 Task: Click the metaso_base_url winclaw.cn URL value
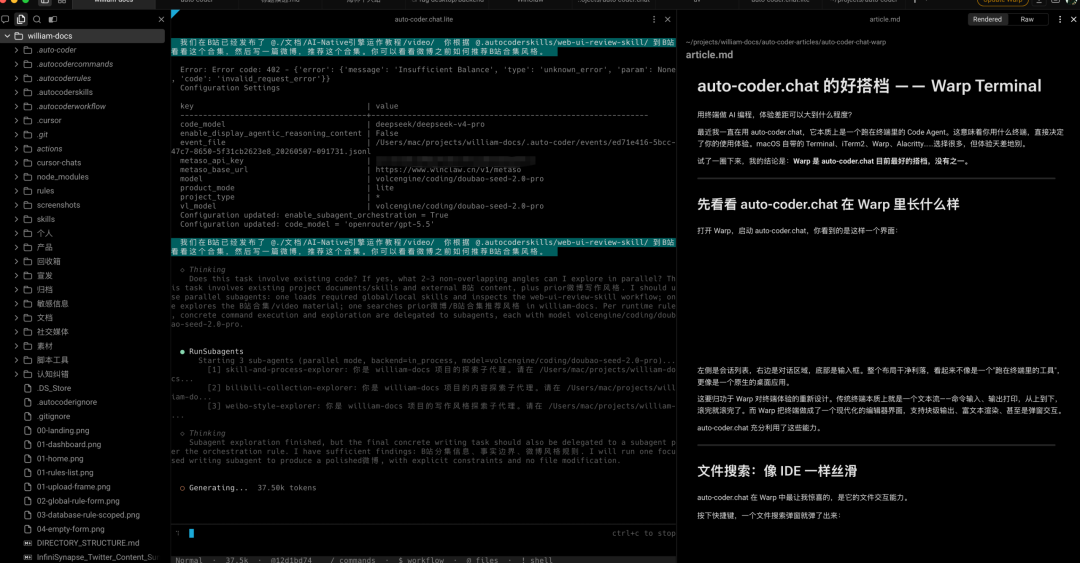(x=448, y=170)
